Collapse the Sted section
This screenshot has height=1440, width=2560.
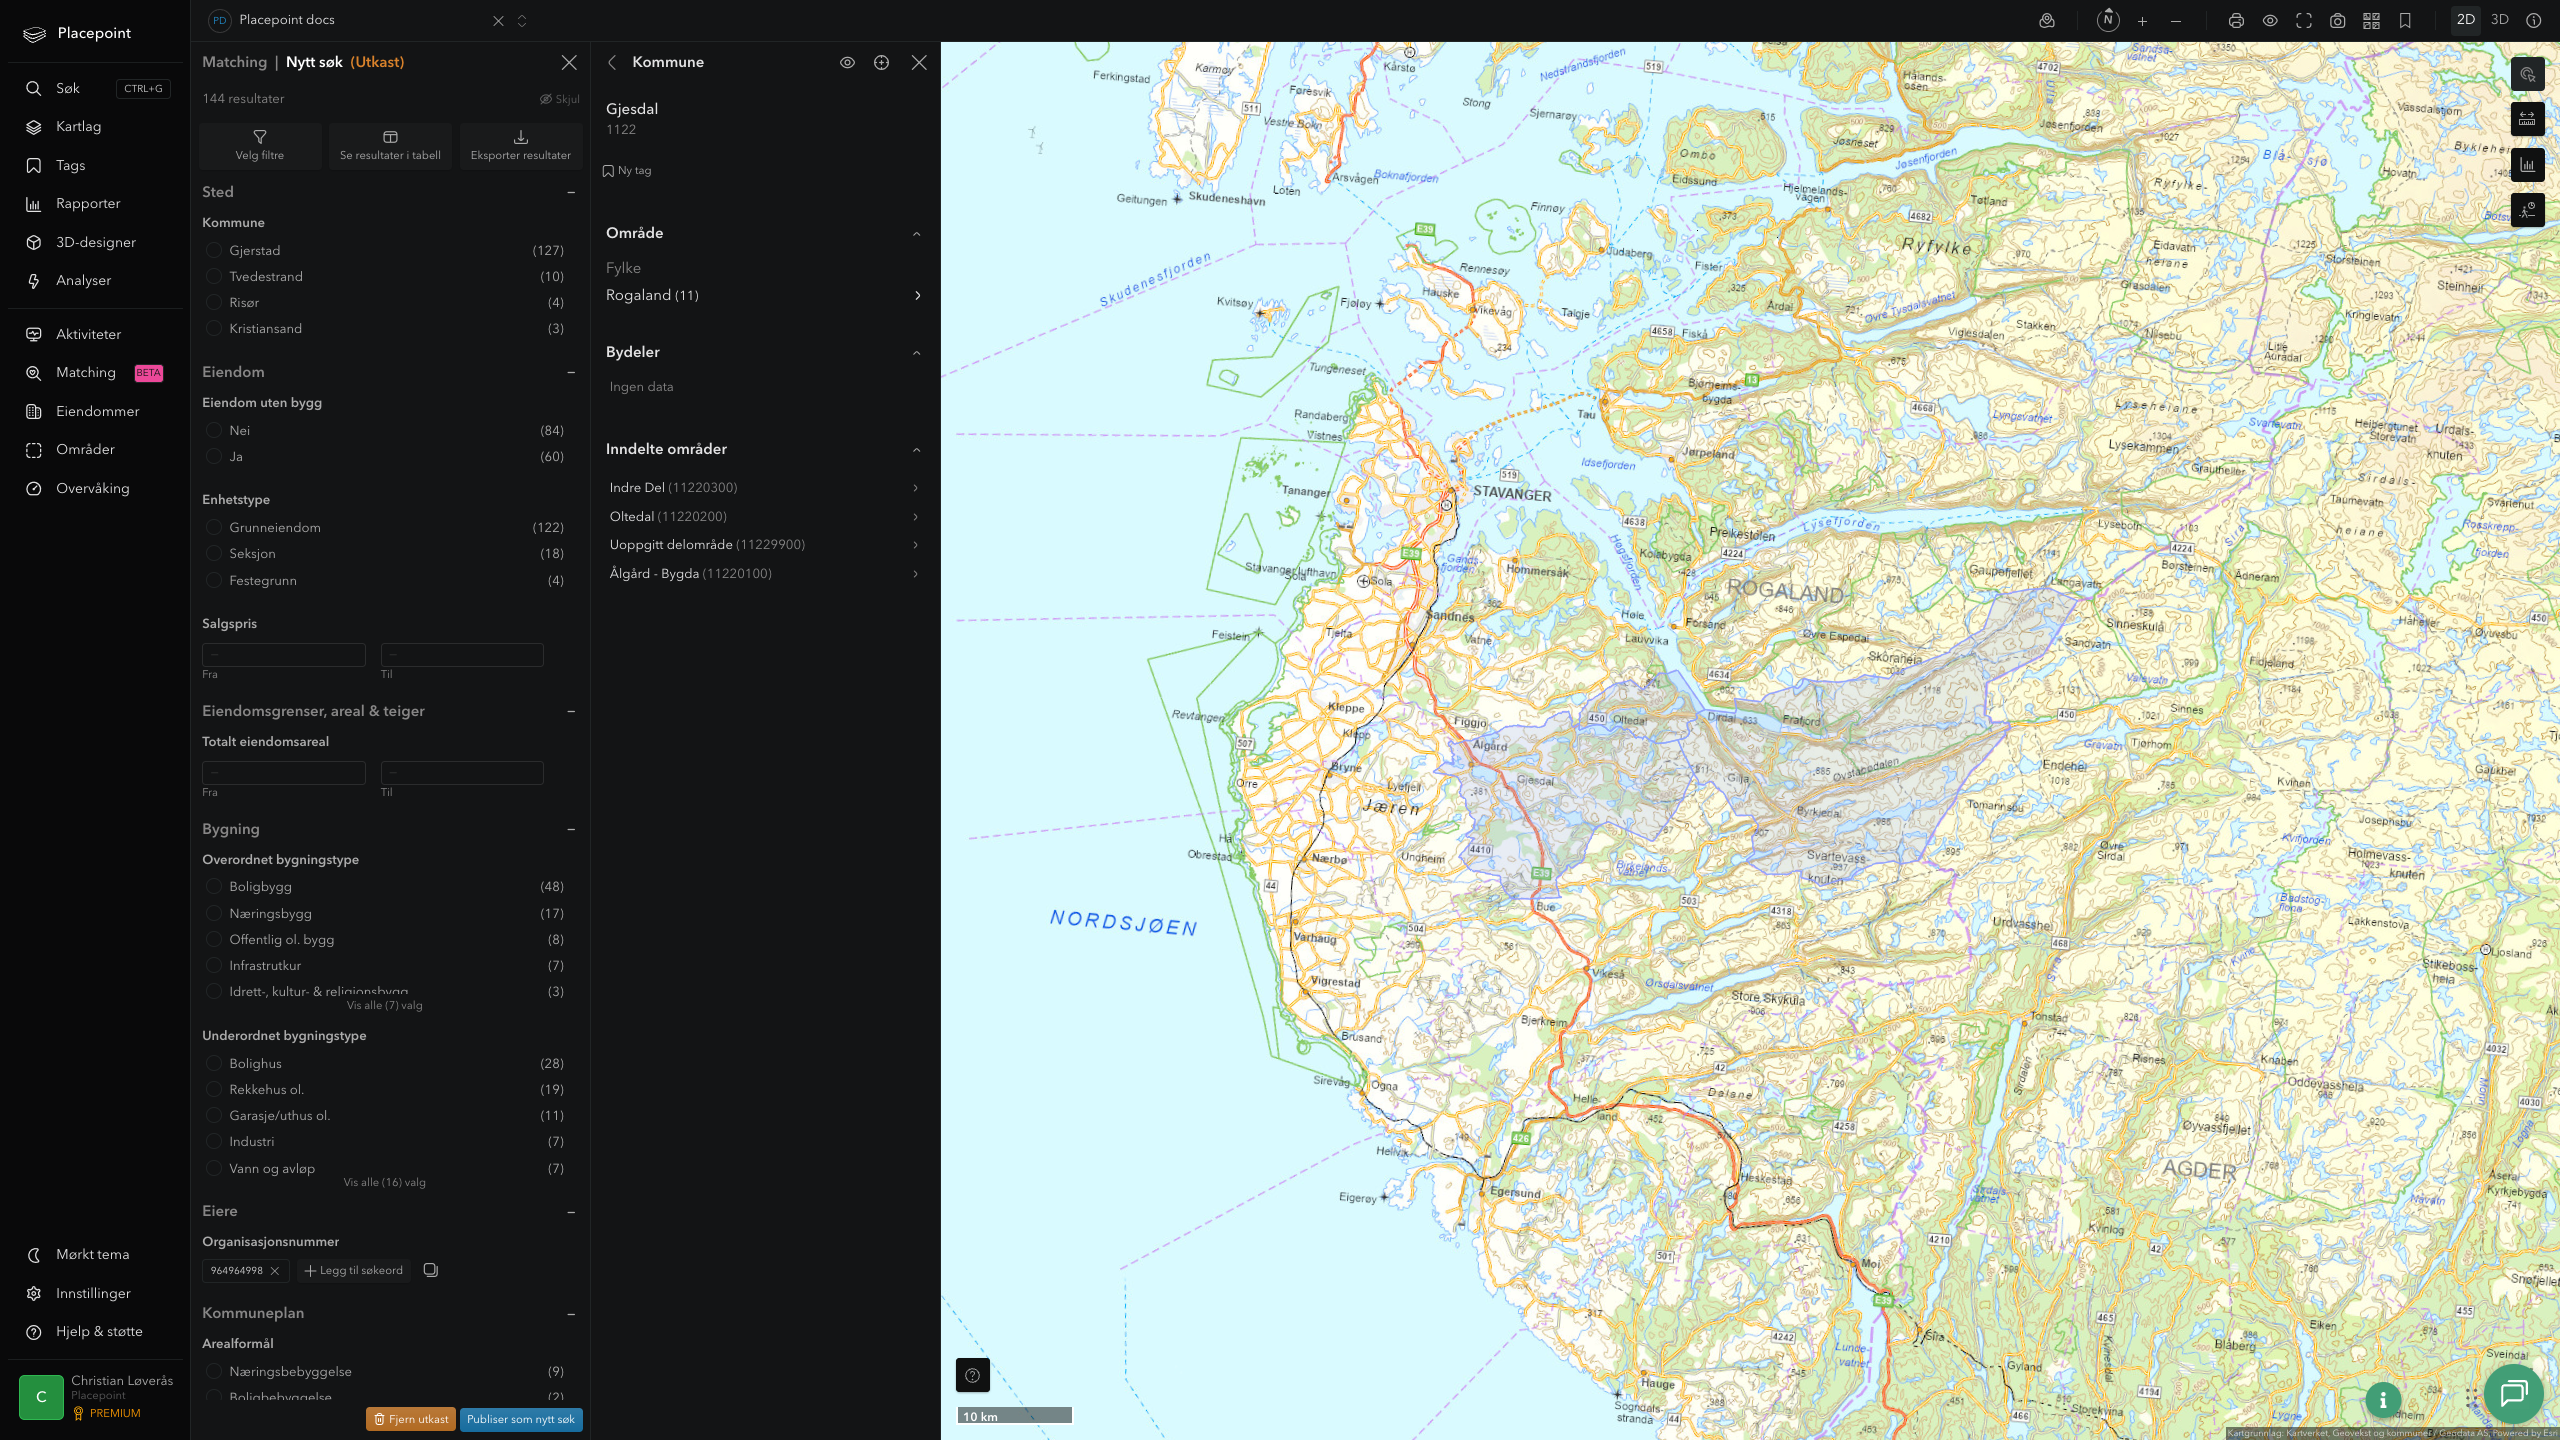click(x=571, y=192)
